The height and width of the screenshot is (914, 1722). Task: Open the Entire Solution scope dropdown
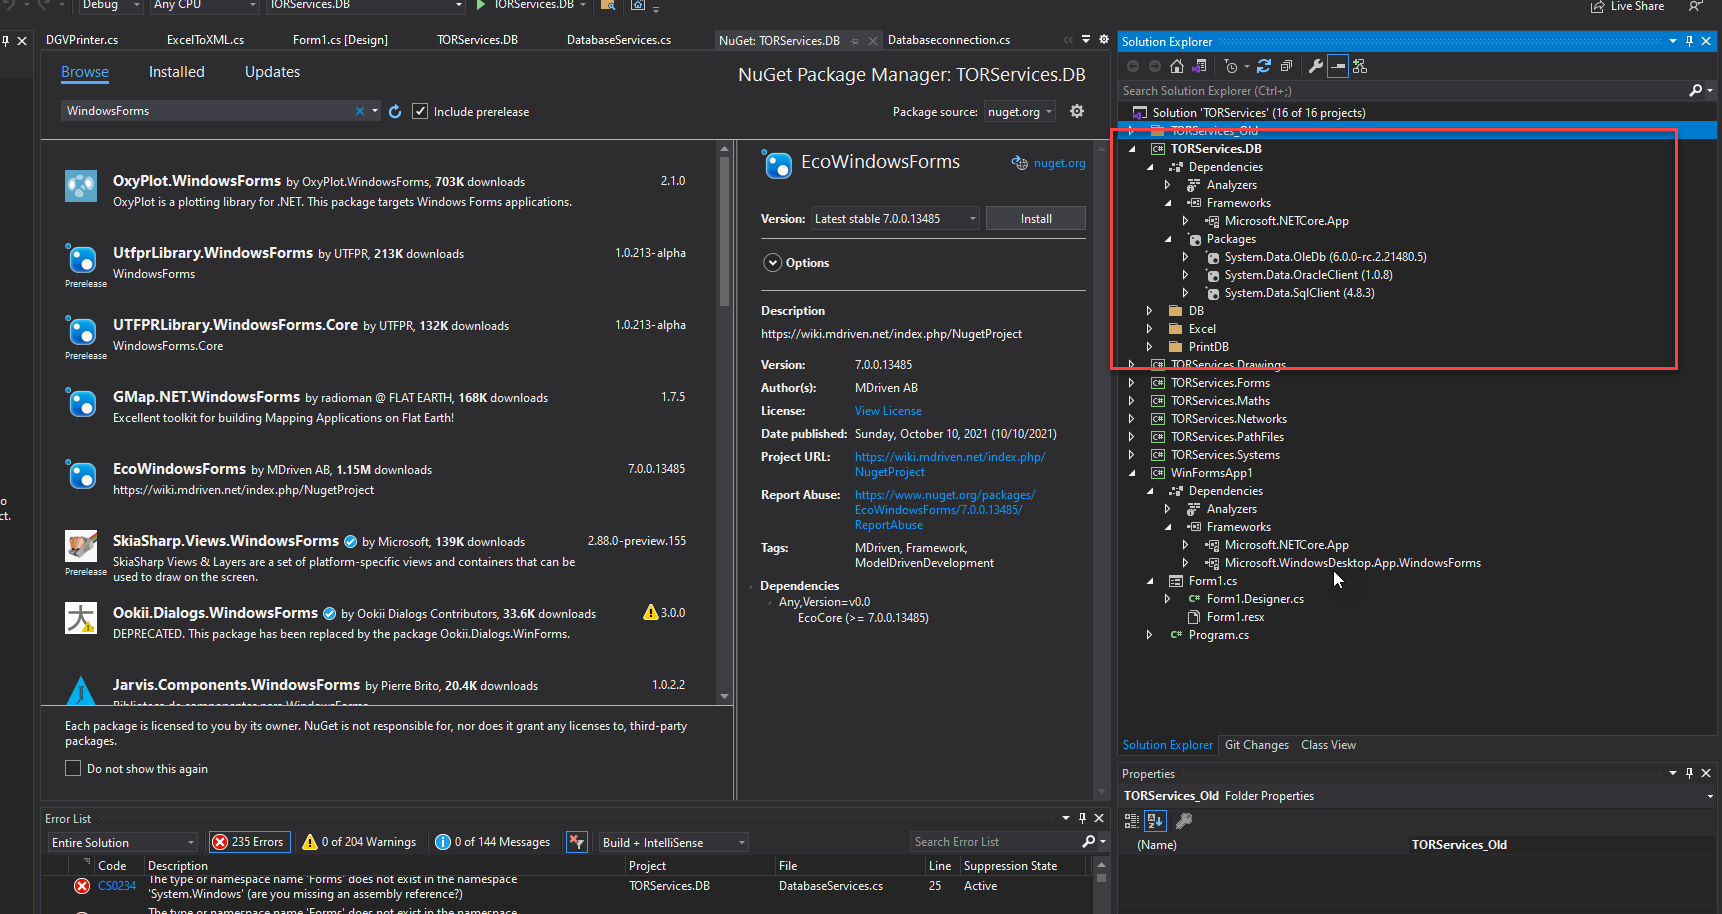122,842
